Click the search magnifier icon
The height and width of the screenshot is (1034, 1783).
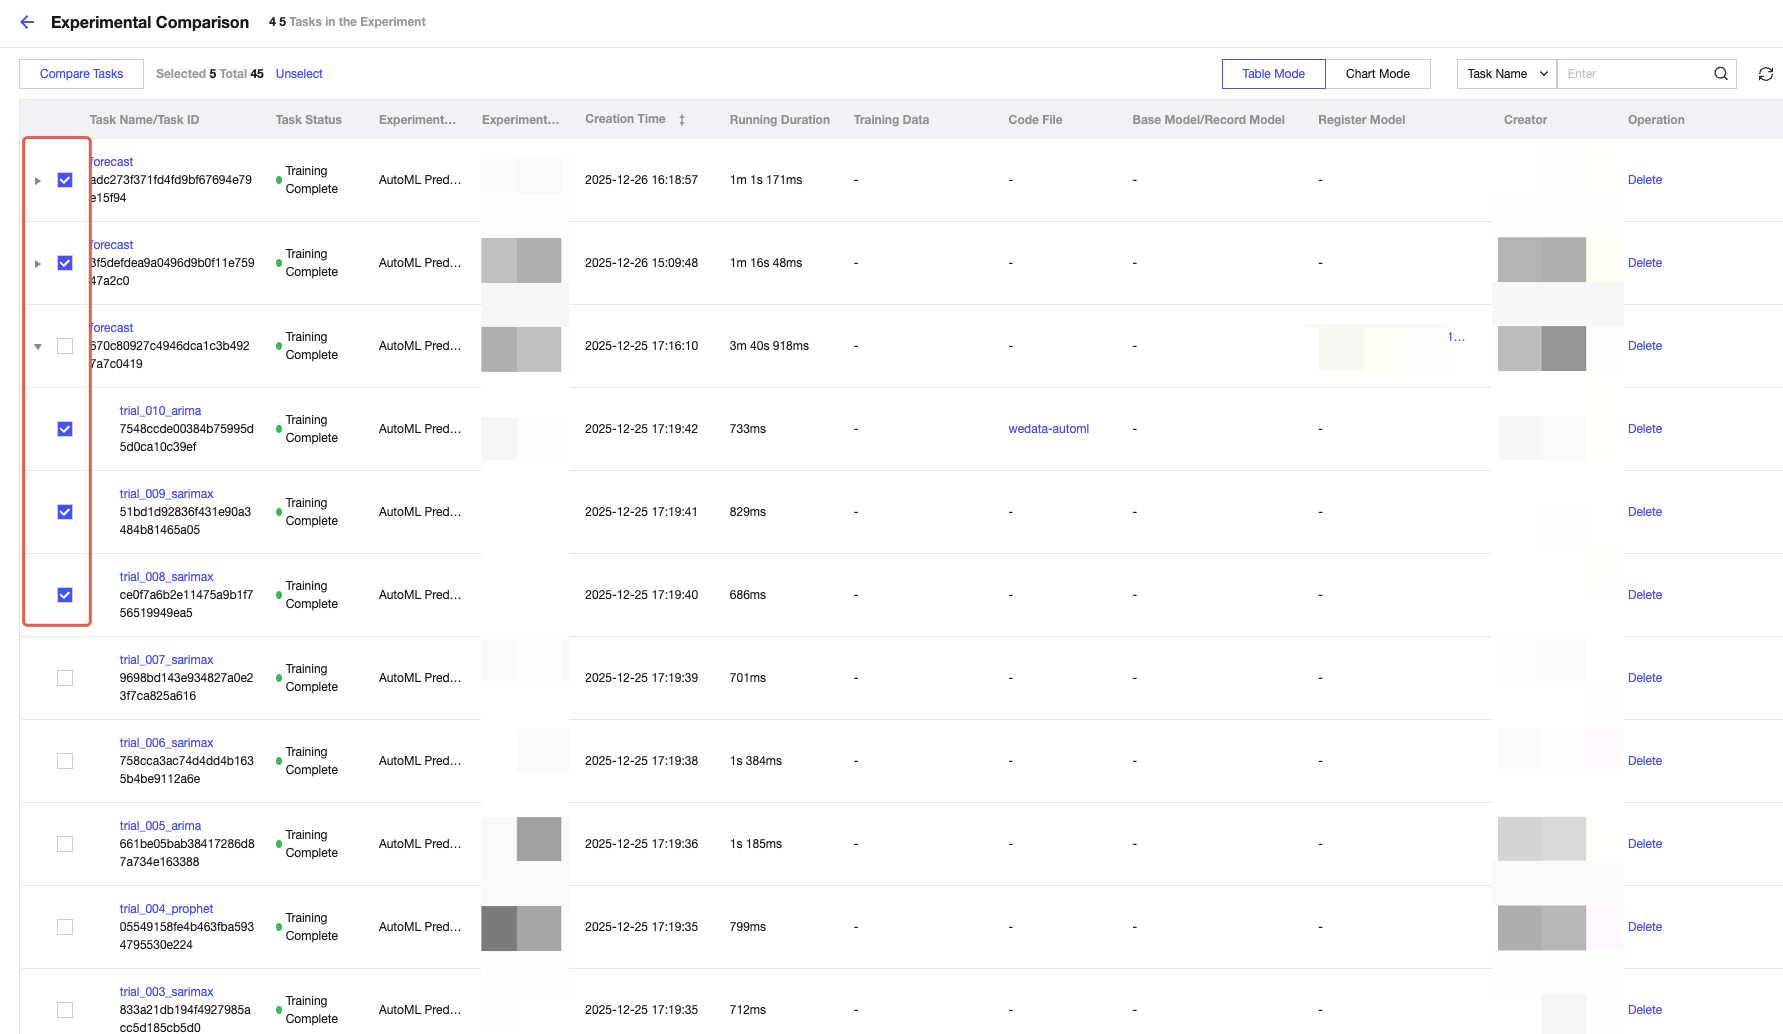click(1720, 74)
